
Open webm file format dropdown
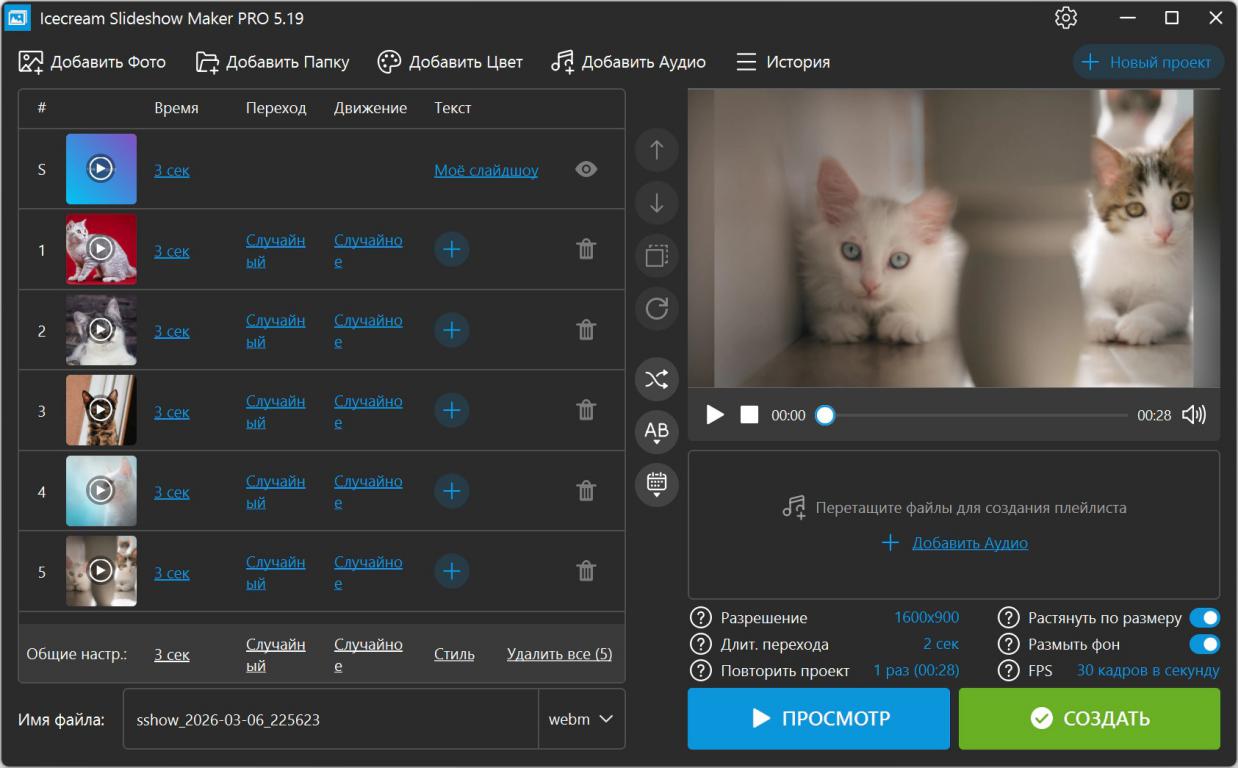tap(581, 719)
